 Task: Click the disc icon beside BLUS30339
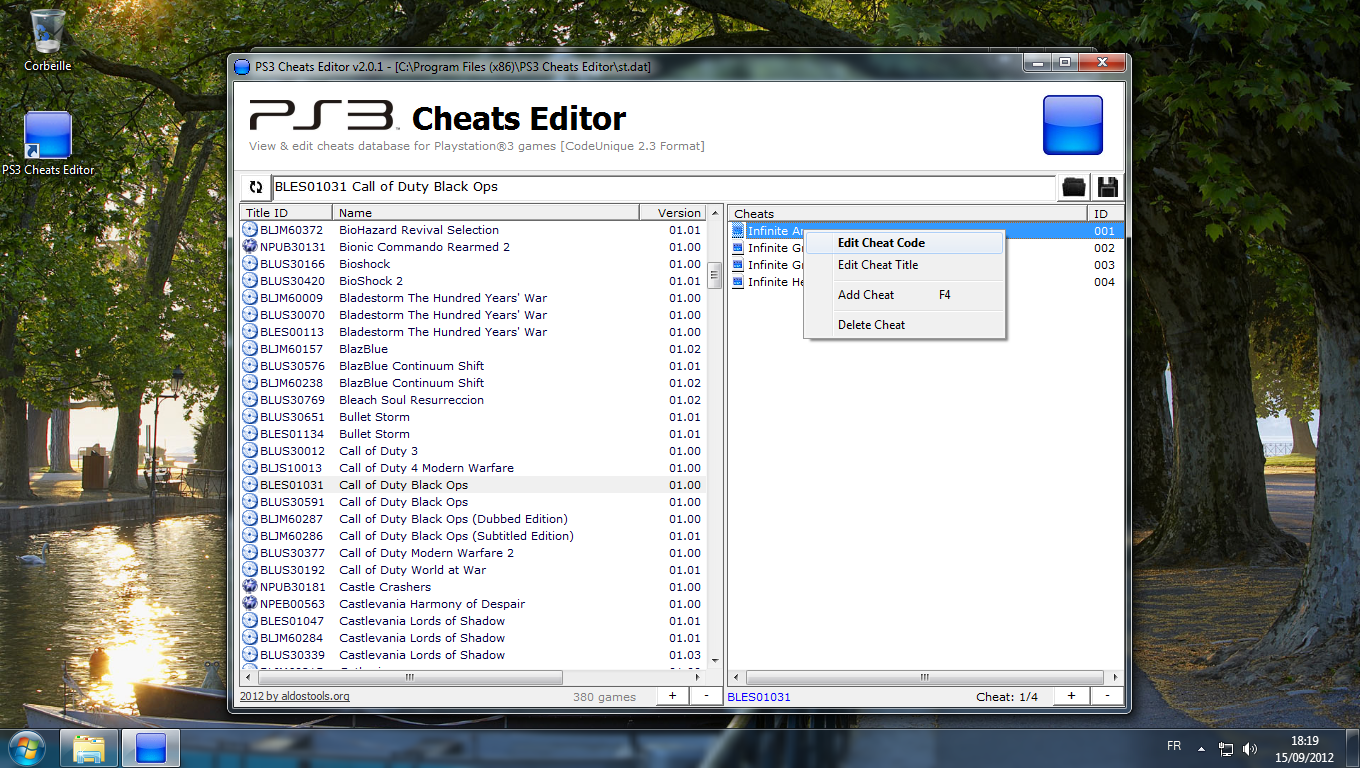pos(250,655)
